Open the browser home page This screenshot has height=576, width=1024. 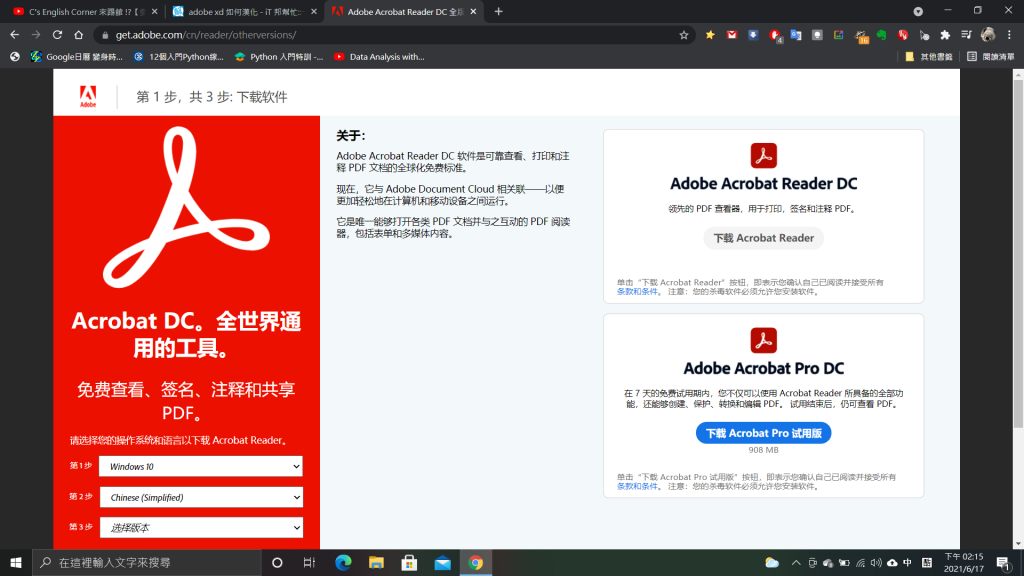(78, 35)
